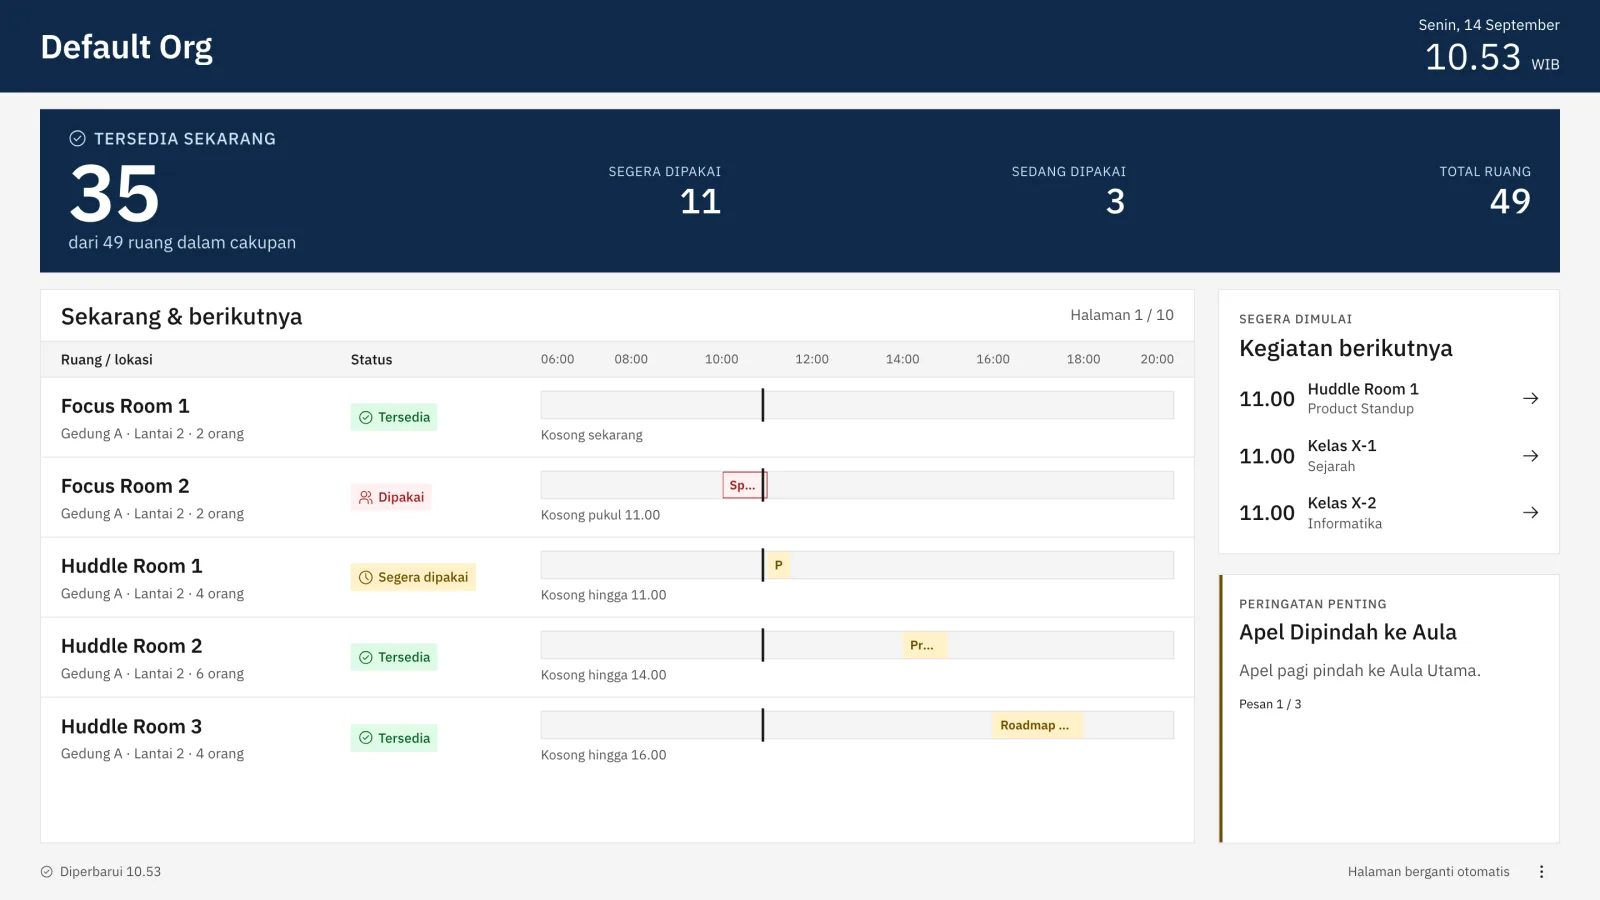
Task: Click the Huddle Room 3 room name
Action: pos(132,726)
